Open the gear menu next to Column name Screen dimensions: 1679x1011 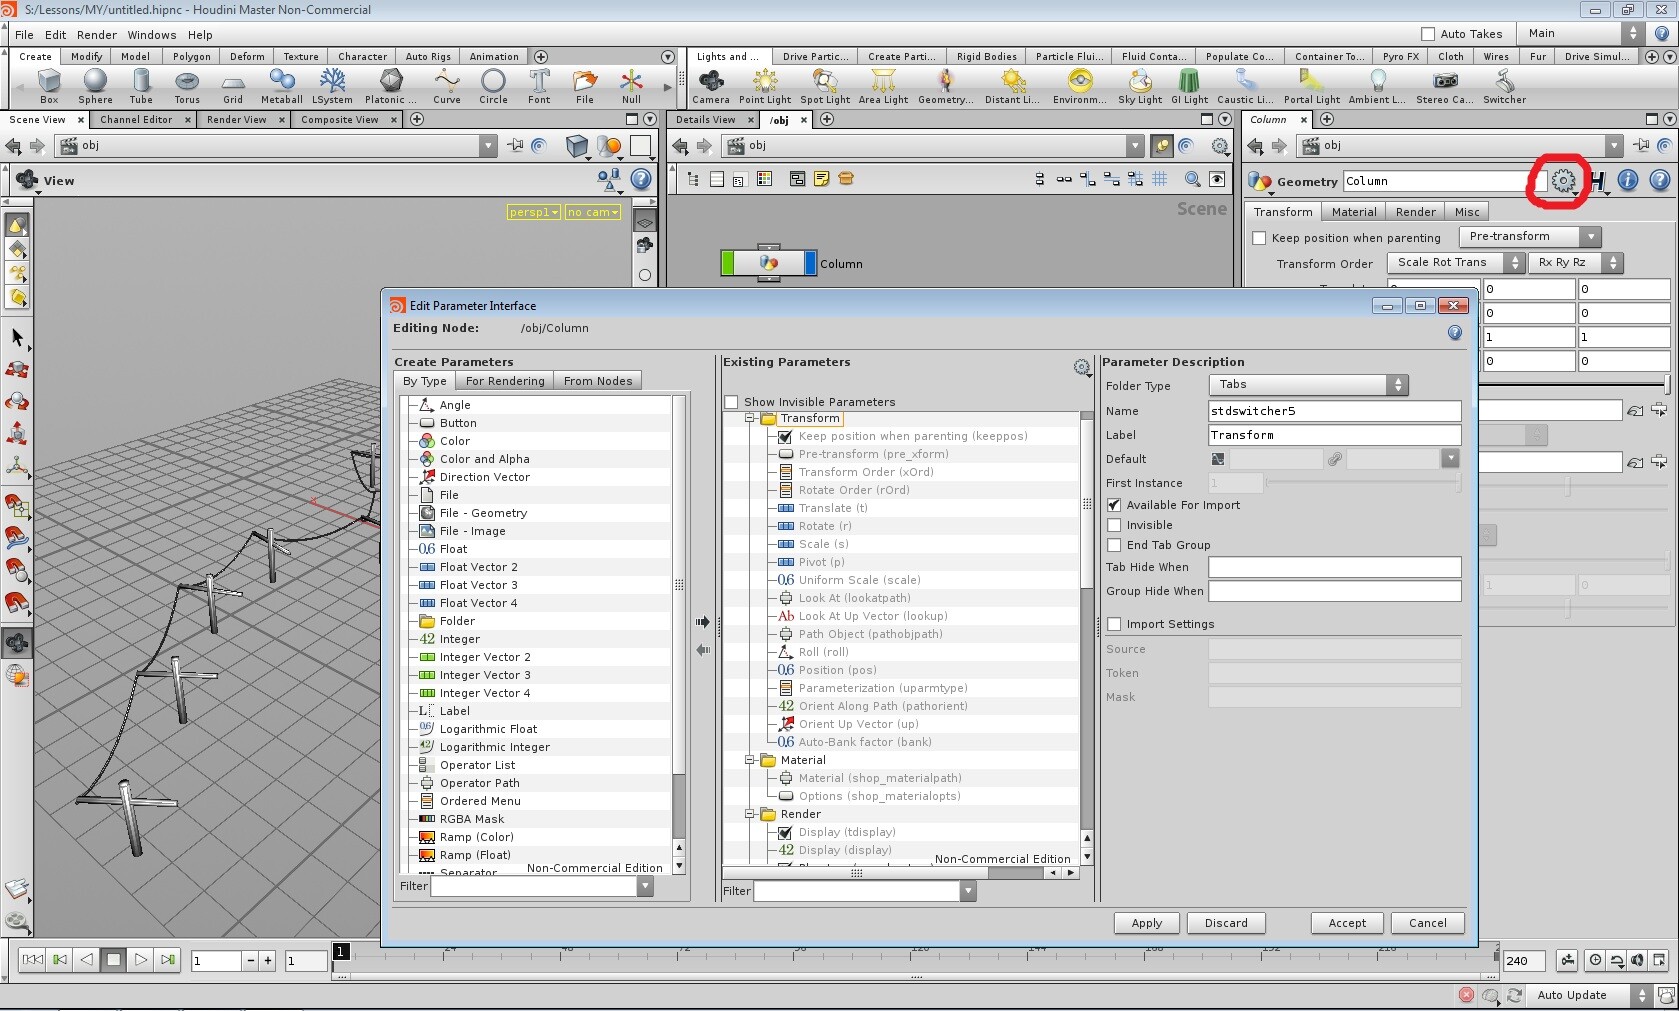(1563, 181)
